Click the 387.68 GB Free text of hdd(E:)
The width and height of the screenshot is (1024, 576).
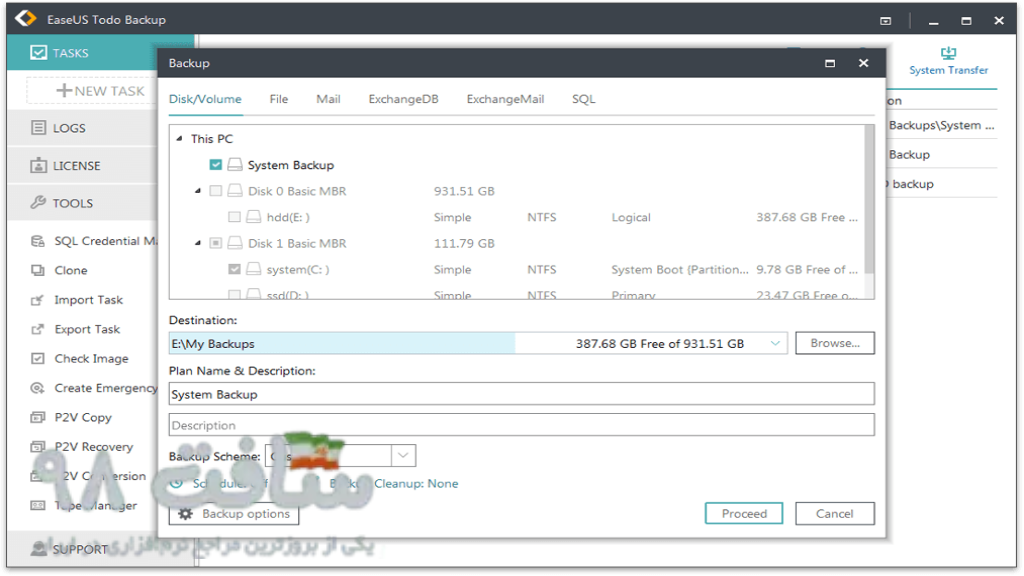tap(807, 217)
